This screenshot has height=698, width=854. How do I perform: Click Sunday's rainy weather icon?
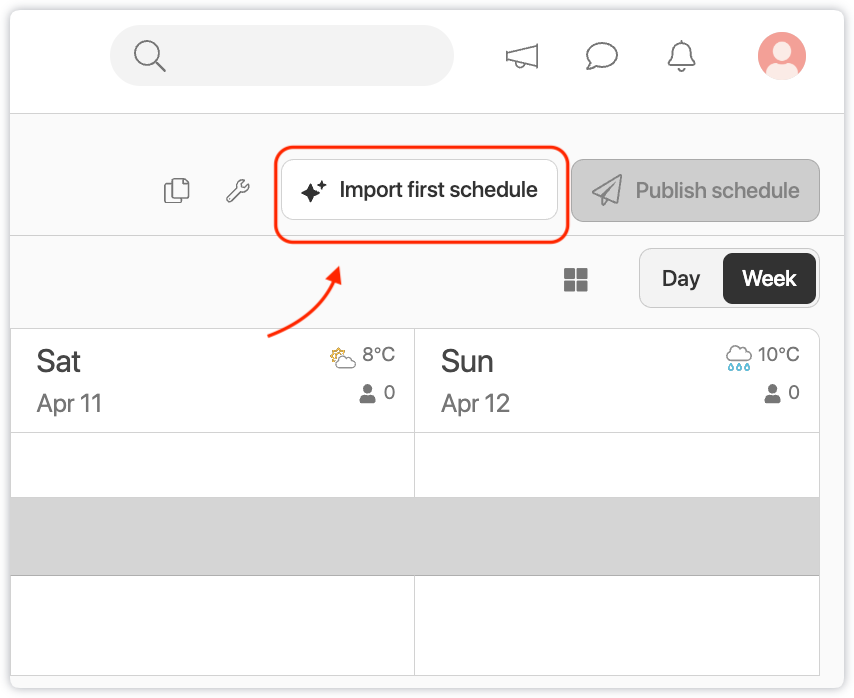739,357
